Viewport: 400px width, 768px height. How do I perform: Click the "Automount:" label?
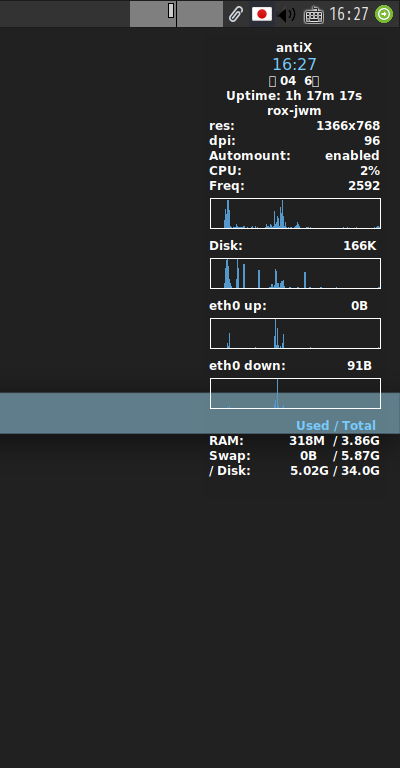(250, 156)
